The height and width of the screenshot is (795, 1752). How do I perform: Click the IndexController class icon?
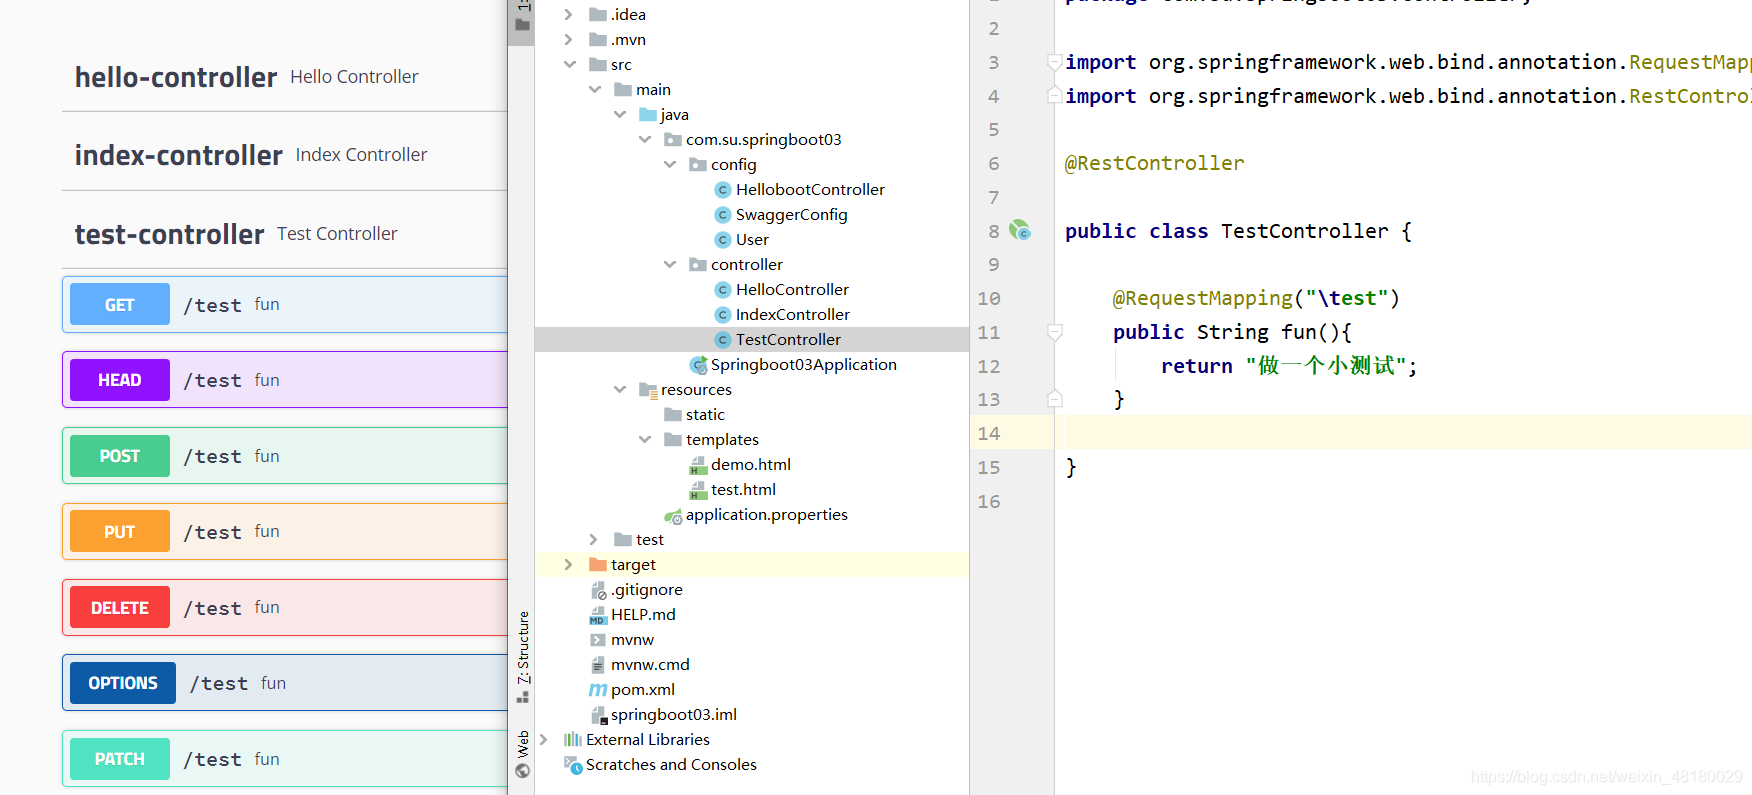722,315
